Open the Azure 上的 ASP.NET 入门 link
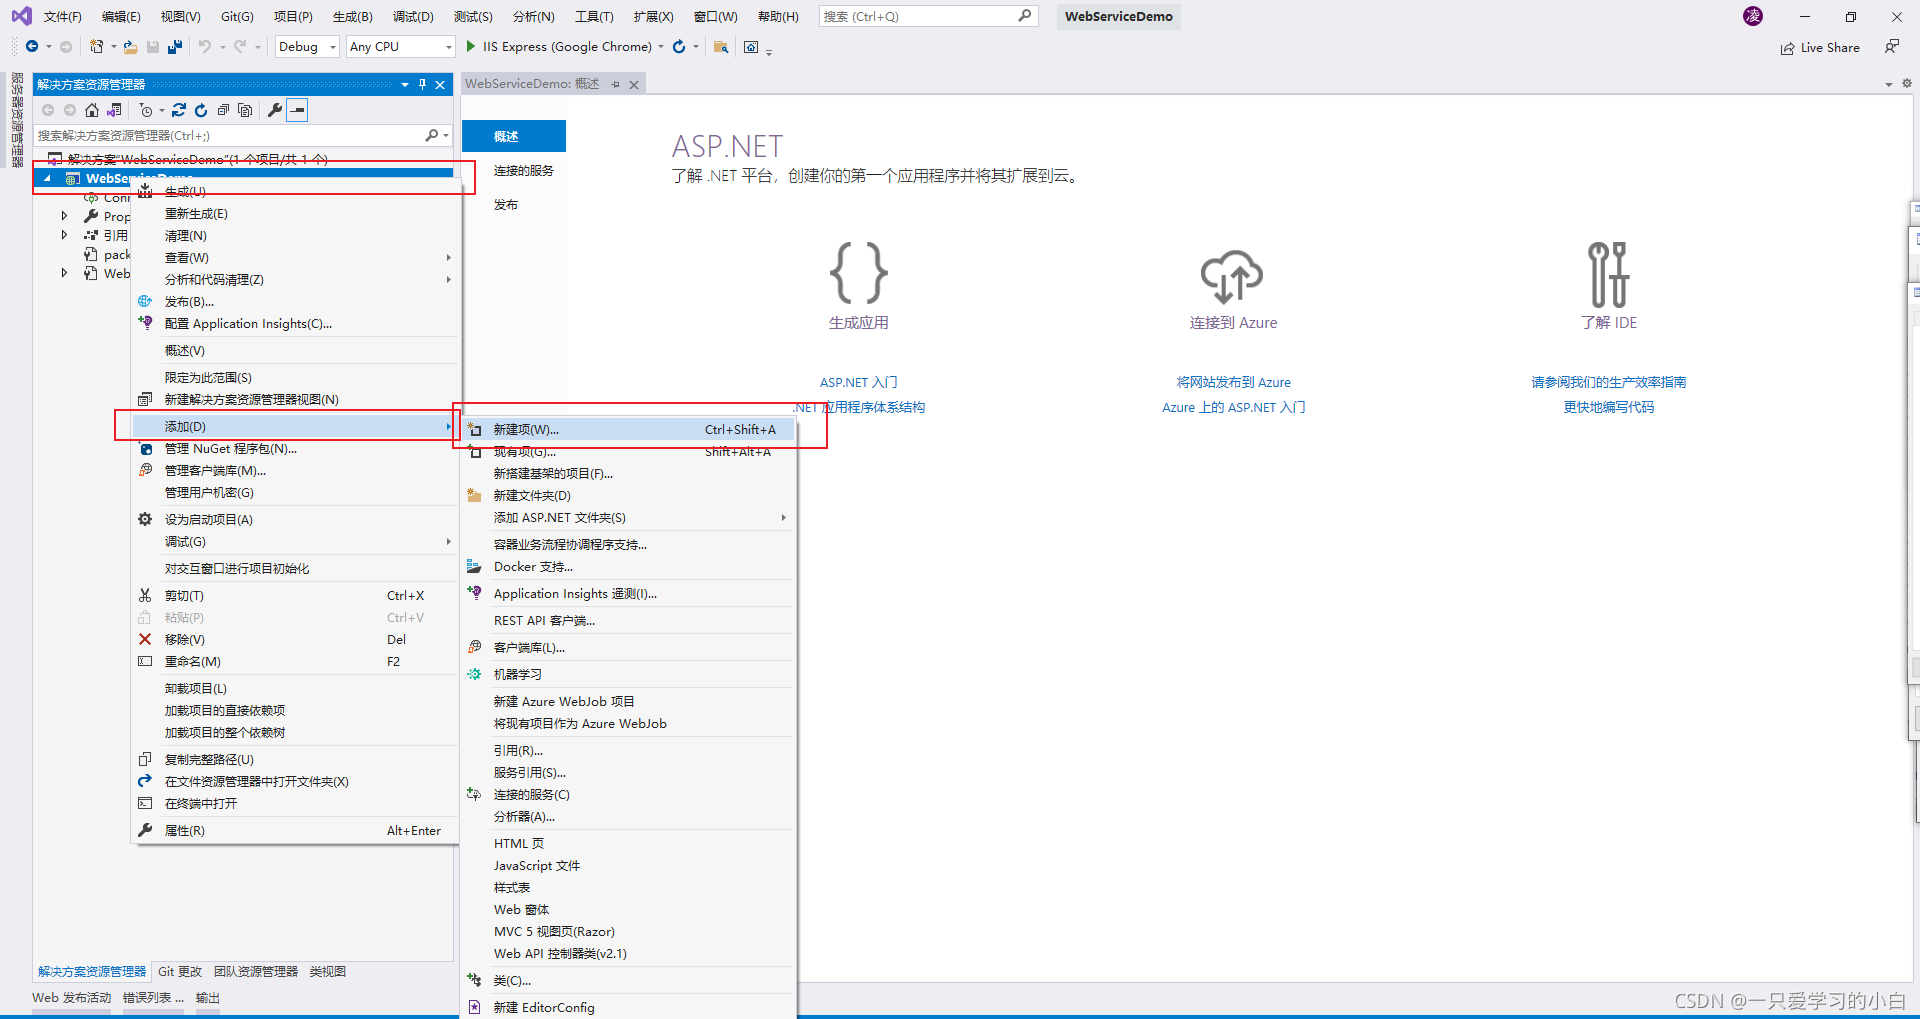 coord(1233,407)
